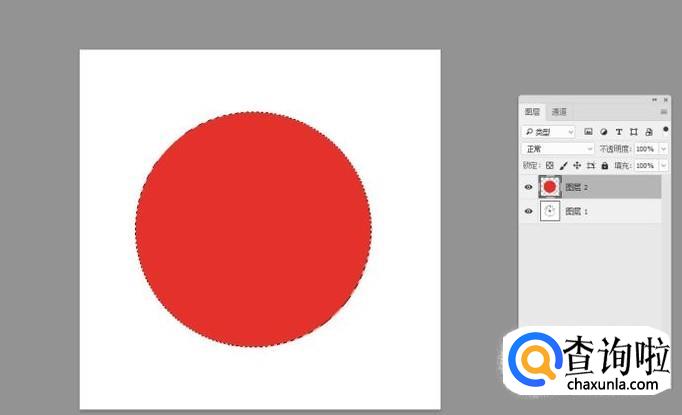The width and height of the screenshot is (682, 415).
Task: Click the lock transparent pixels icon
Action: click(x=550, y=165)
